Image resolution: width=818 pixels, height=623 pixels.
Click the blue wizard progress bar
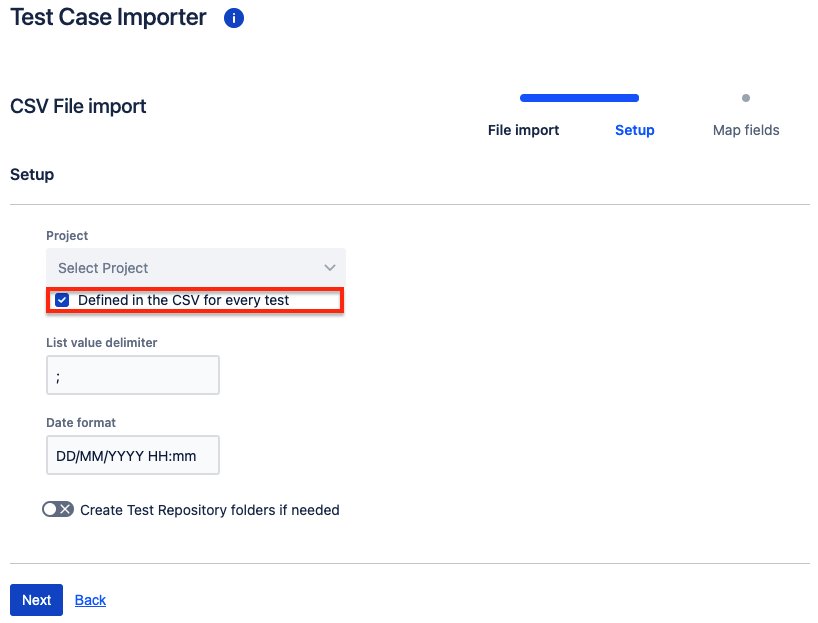pos(580,98)
